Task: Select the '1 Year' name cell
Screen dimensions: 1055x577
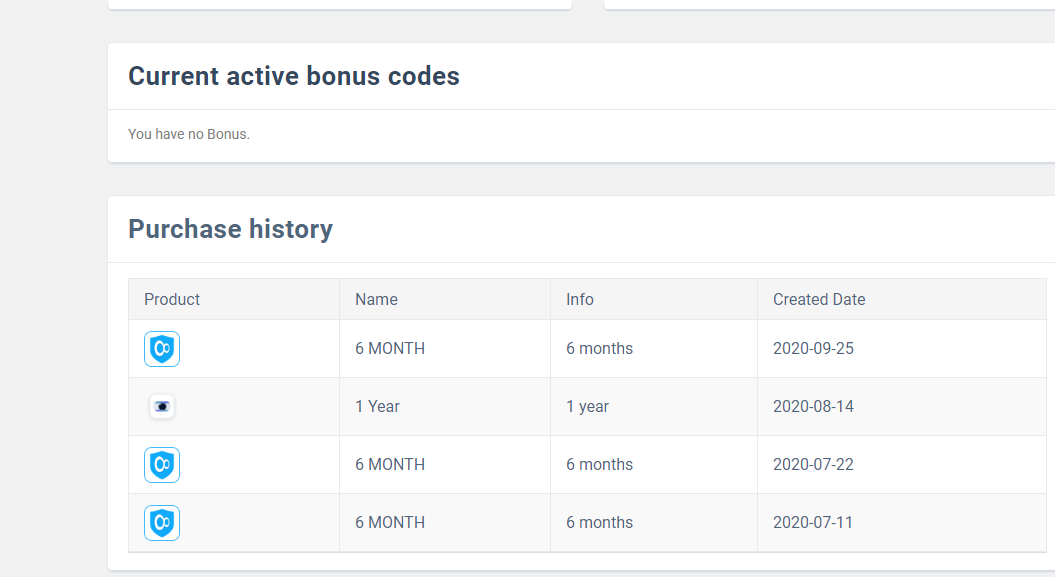Action: tap(377, 407)
